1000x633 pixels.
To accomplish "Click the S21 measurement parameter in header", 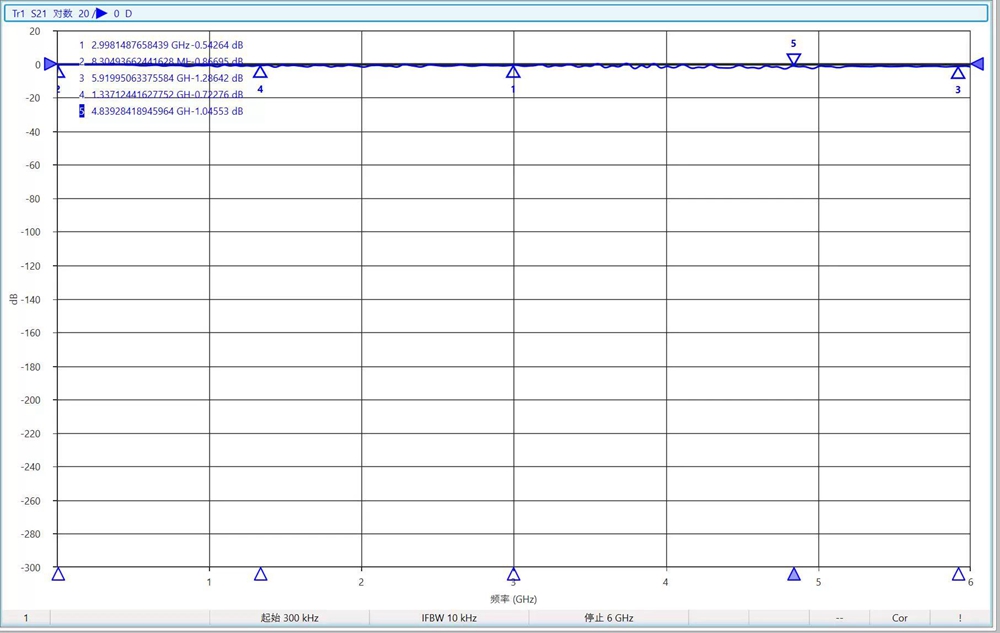I will point(38,14).
